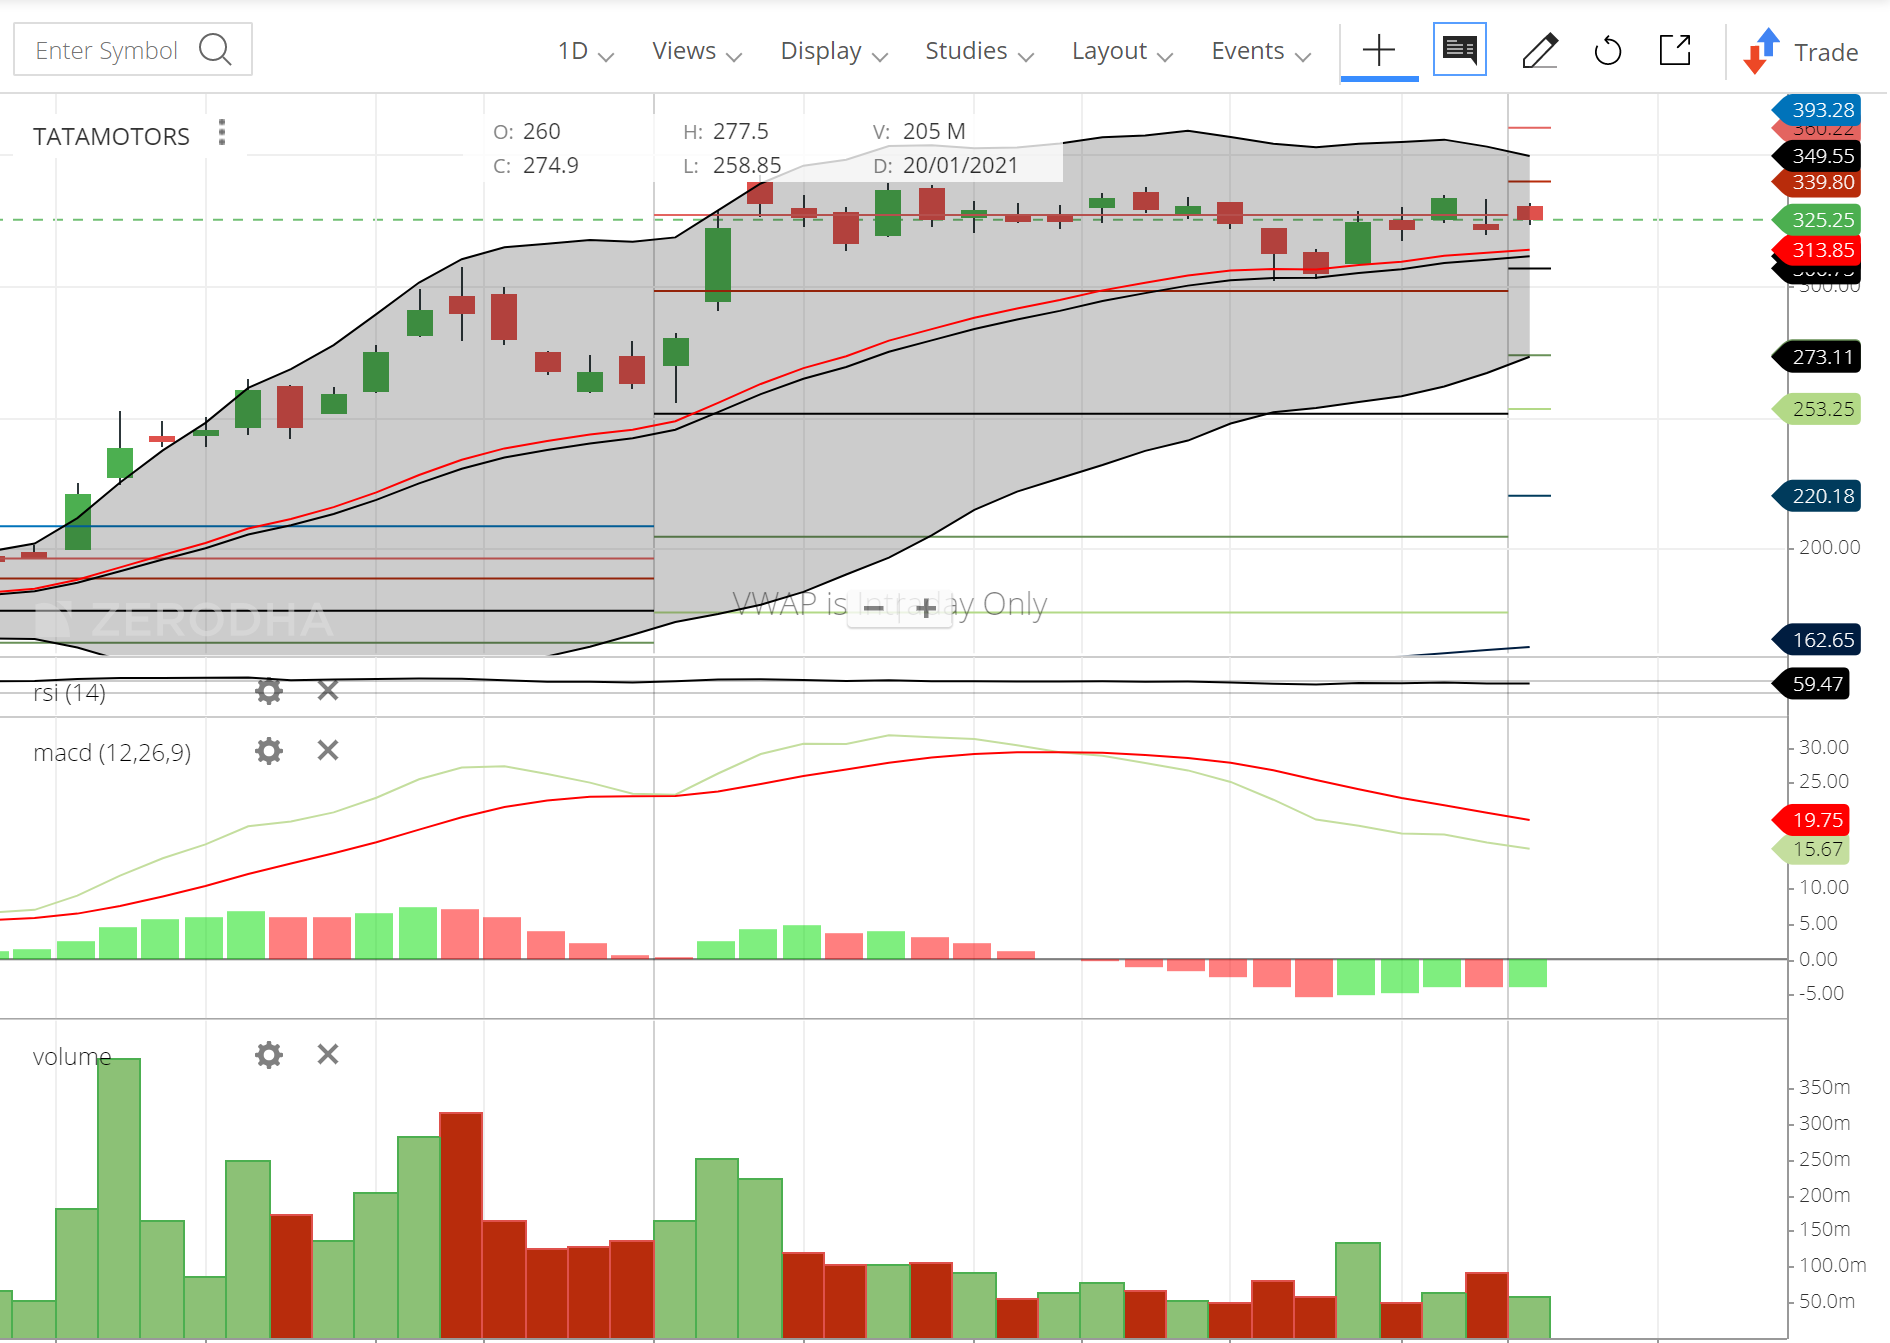Click the 162.65 price tag
1890x1343 pixels.
point(1816,640)
